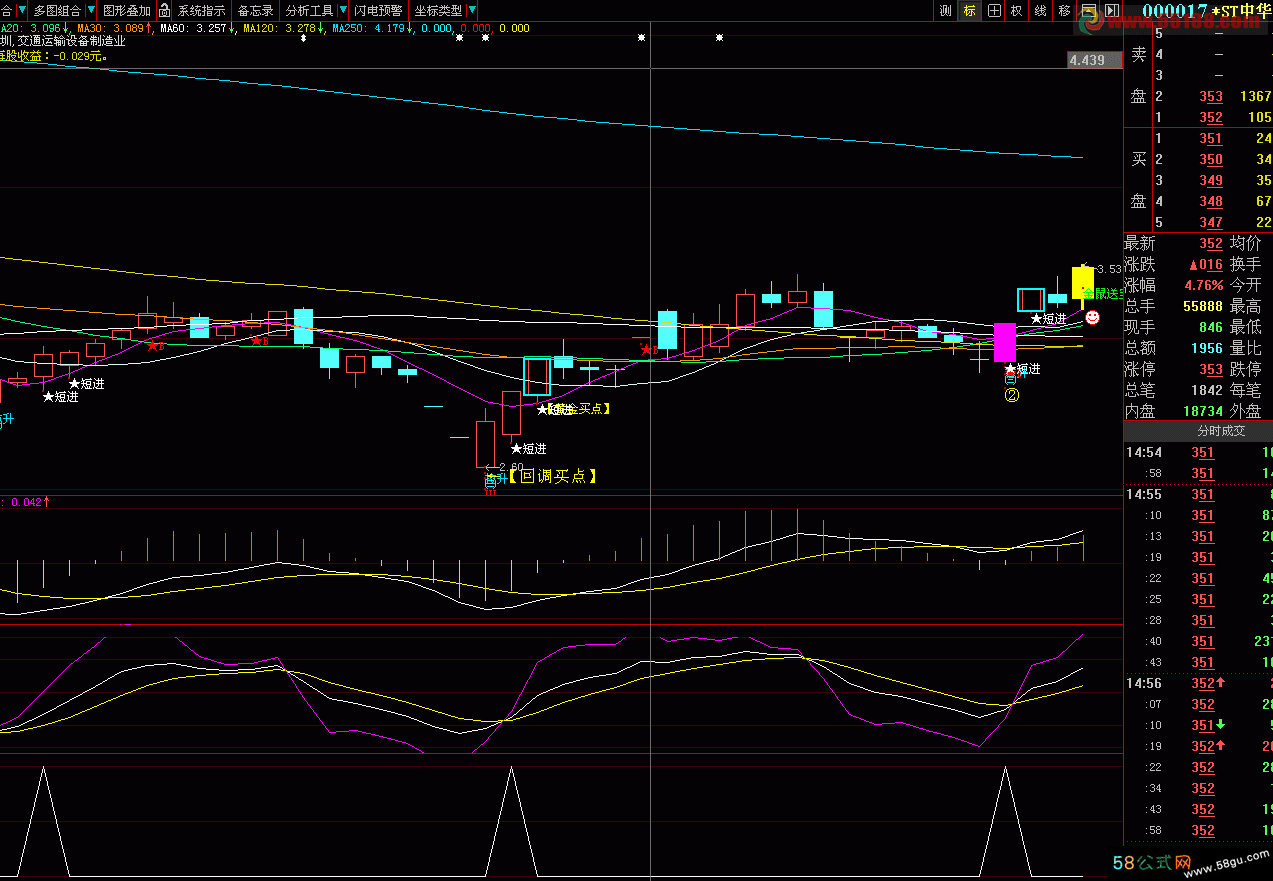This screenshot has width=1273, height=881.
Task: Open the 备忘录 menu
Action: (x=255, y=10)
